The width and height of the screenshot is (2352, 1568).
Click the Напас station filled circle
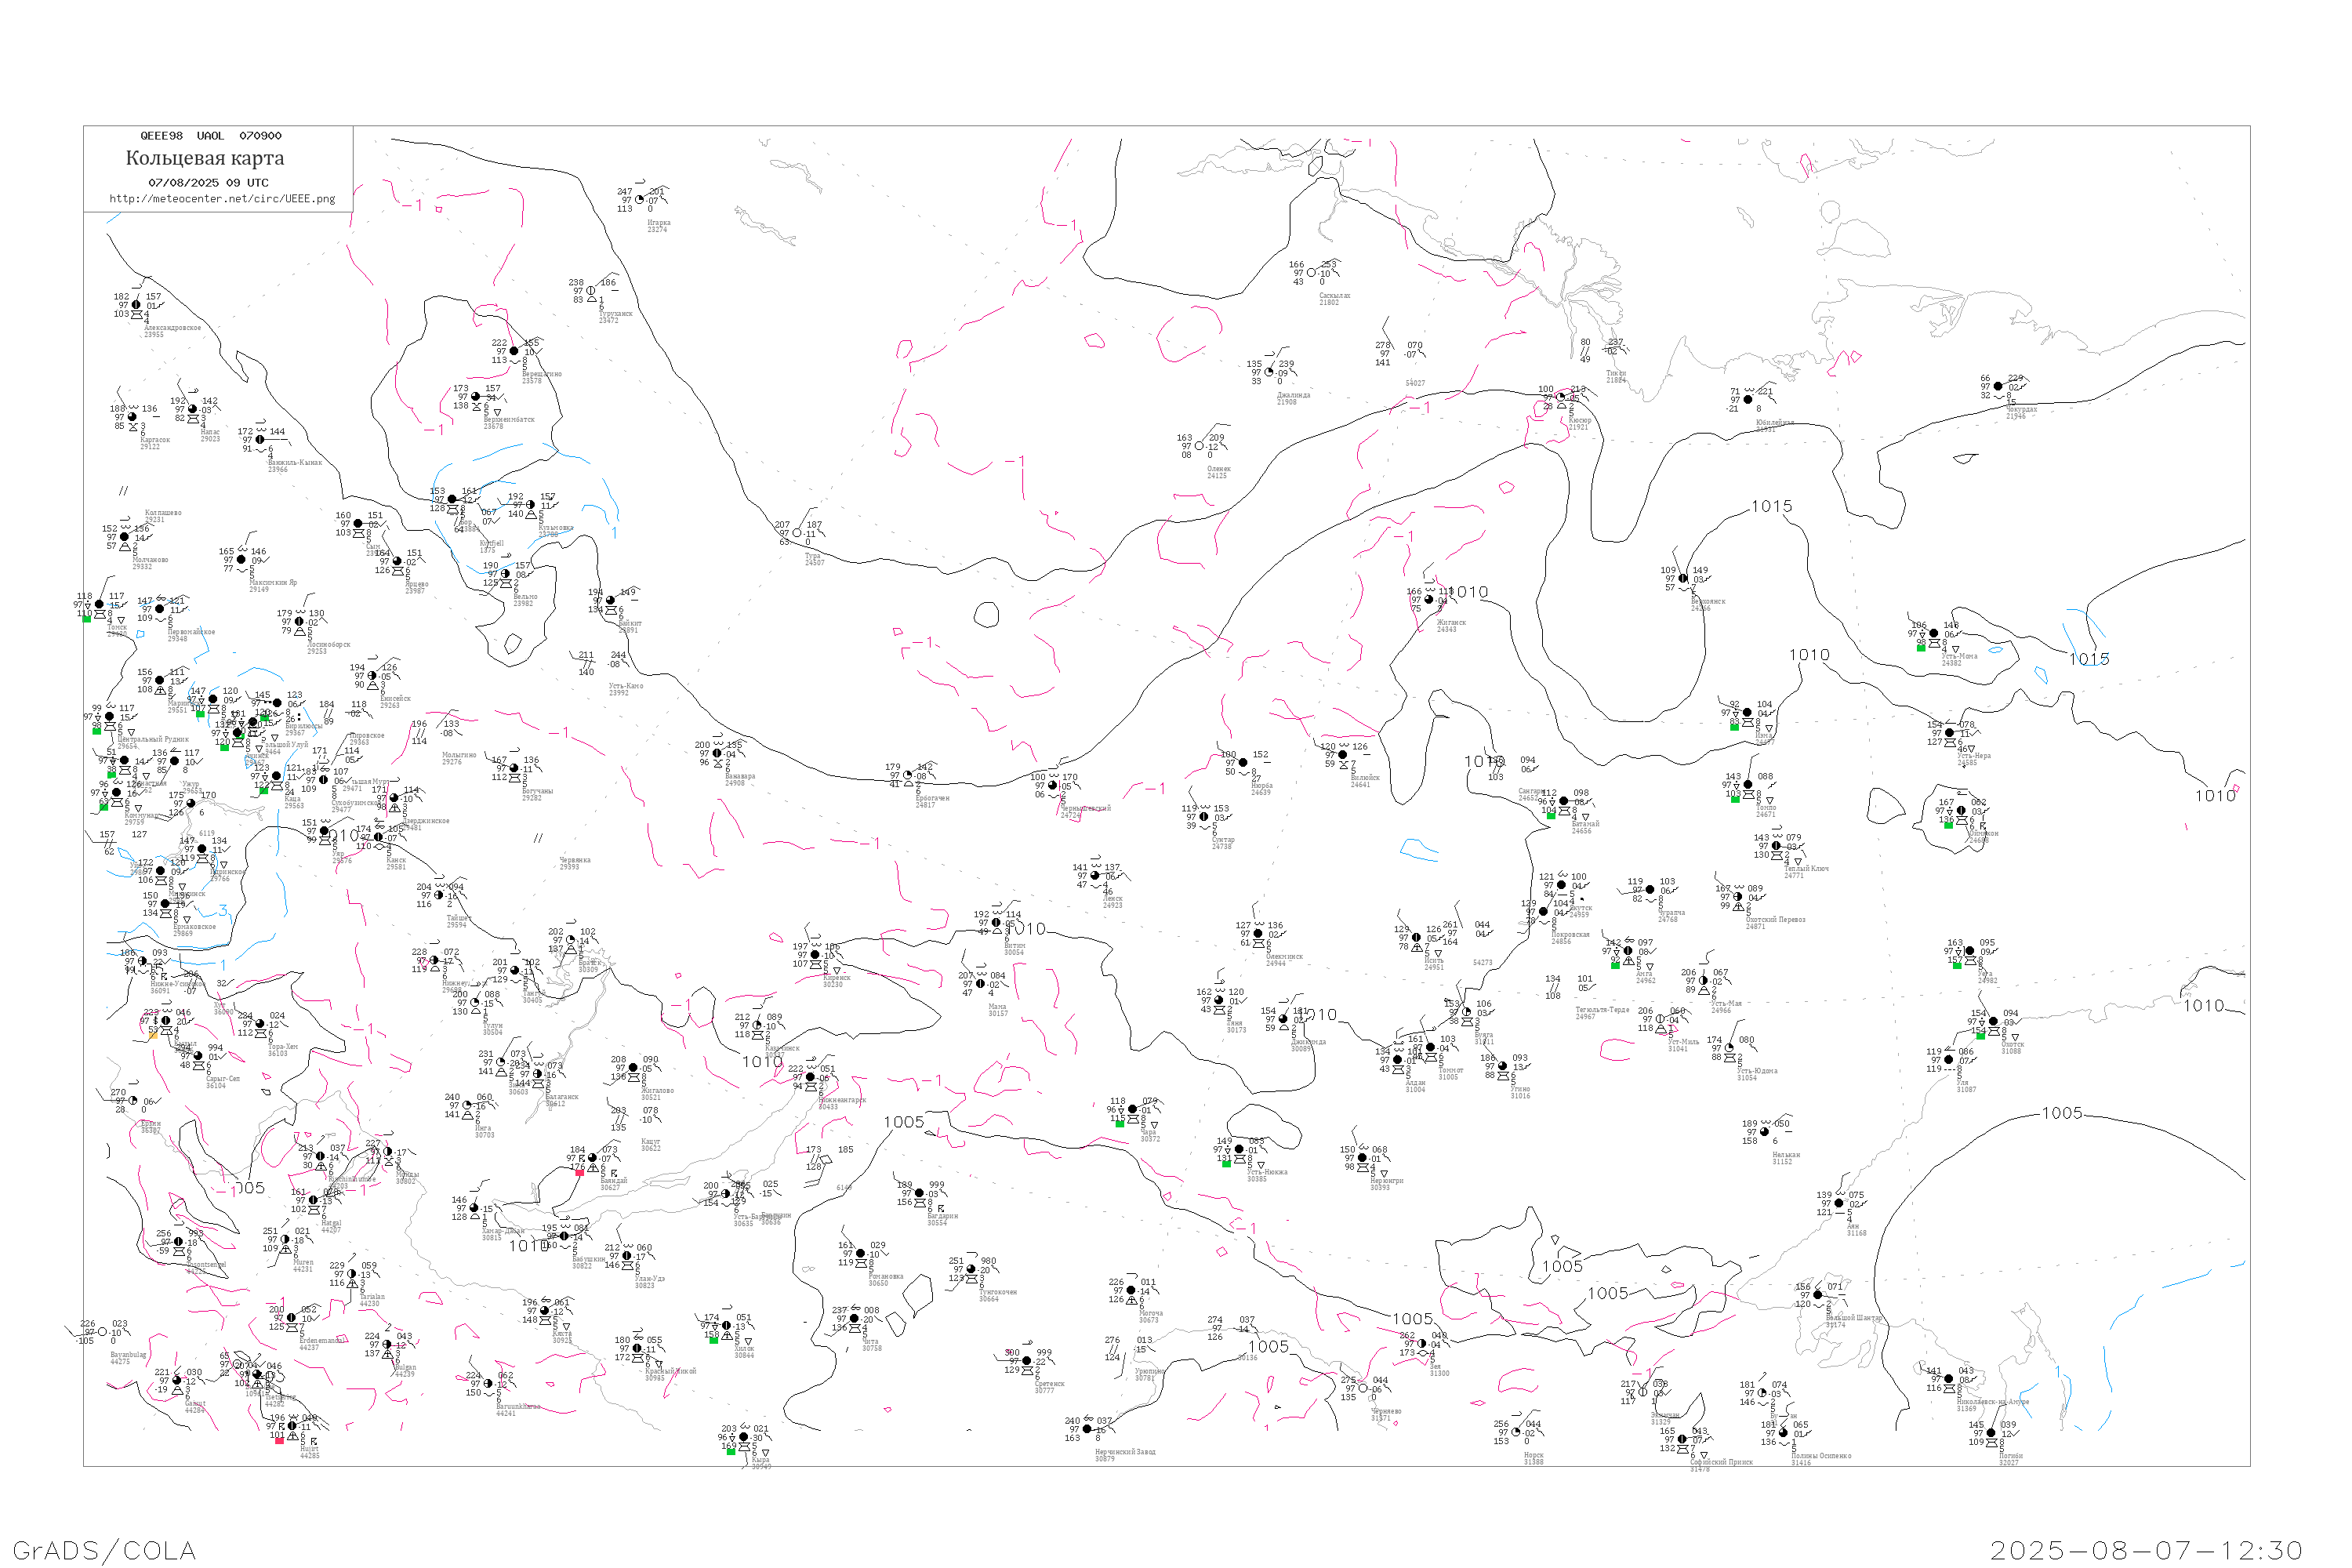(193, 409)
